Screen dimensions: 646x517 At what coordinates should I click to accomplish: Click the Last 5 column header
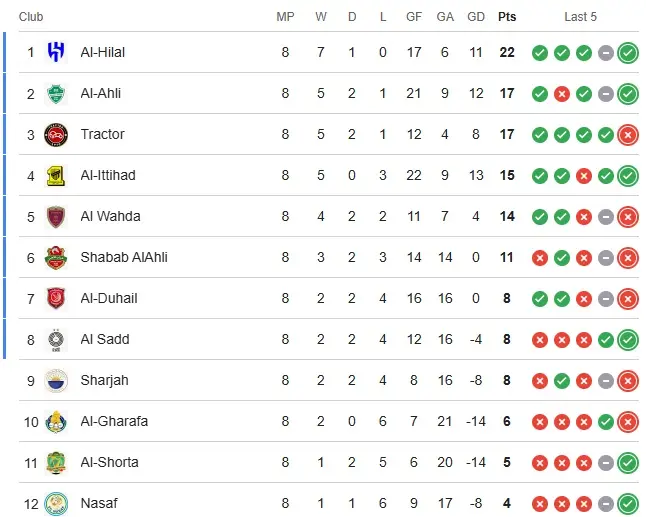(x=580, y=17)
